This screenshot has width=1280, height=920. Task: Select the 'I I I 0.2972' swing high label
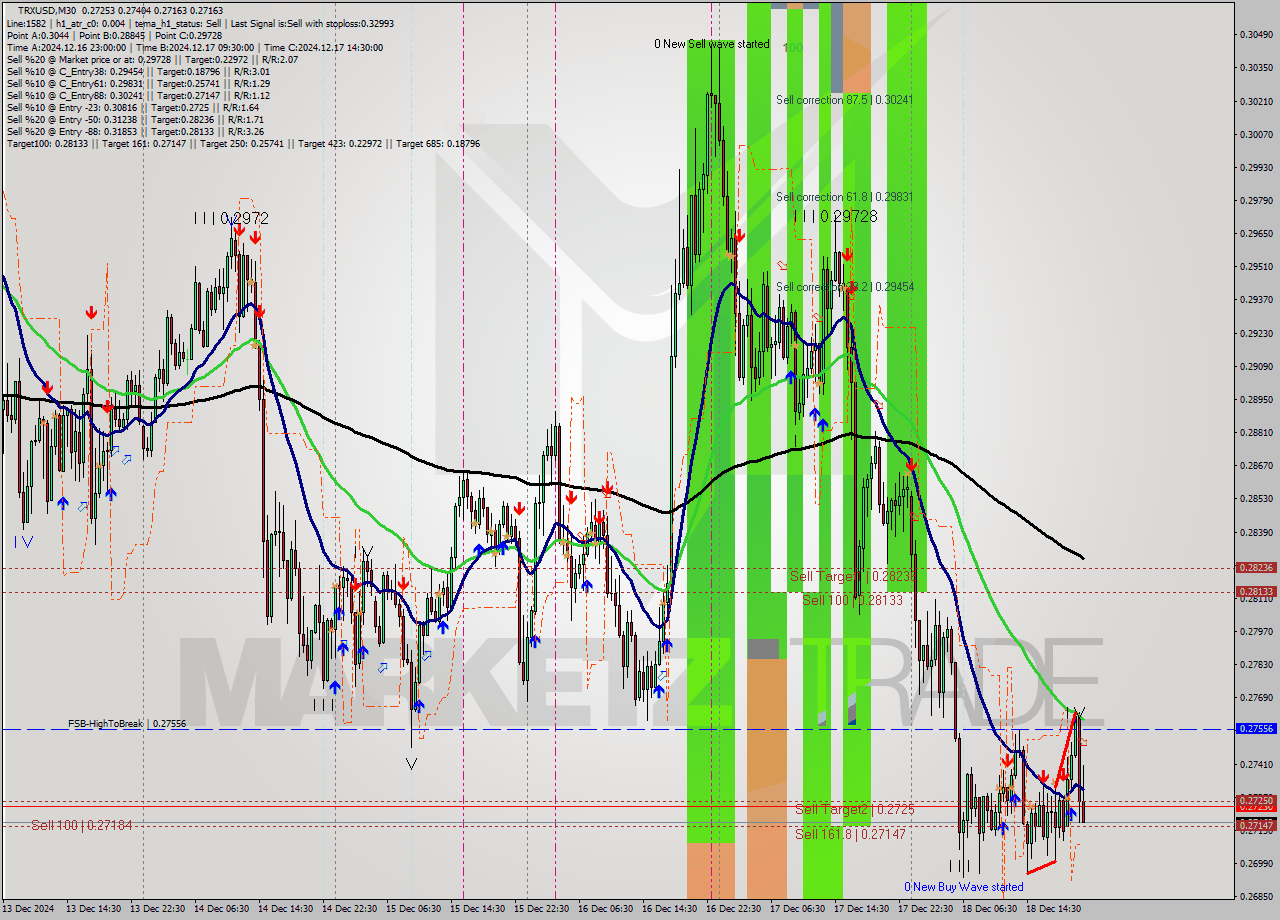(x=231, y=218)
